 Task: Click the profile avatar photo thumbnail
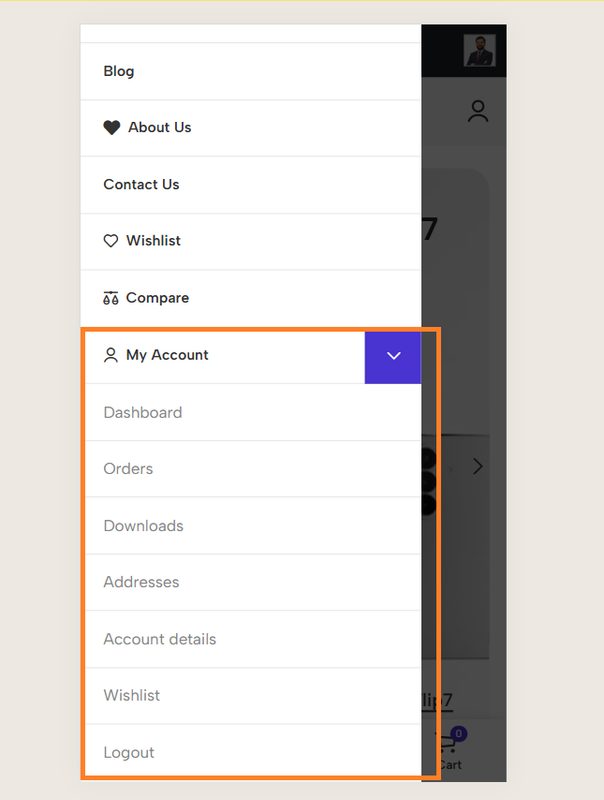coord(480,50)
